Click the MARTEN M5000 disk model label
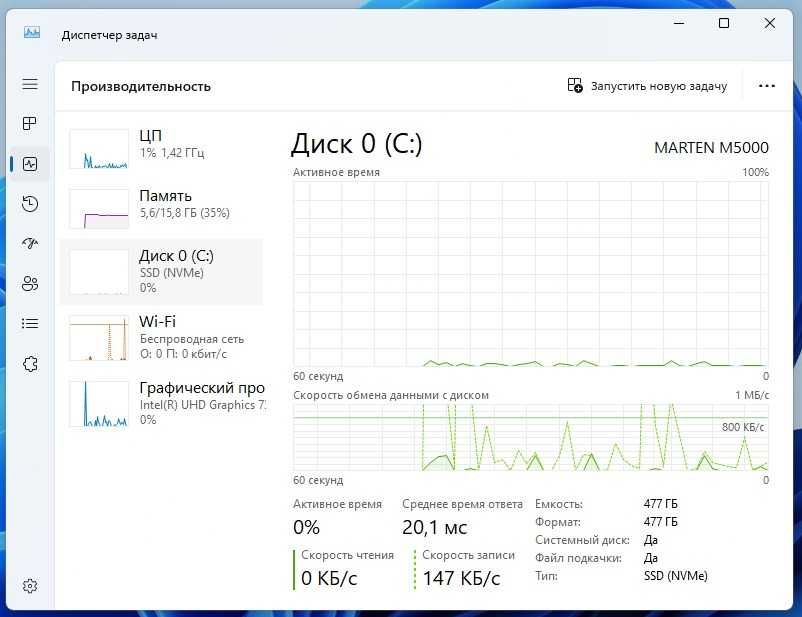The width and height of the screenshot is (802, 617). pos(711,148)
